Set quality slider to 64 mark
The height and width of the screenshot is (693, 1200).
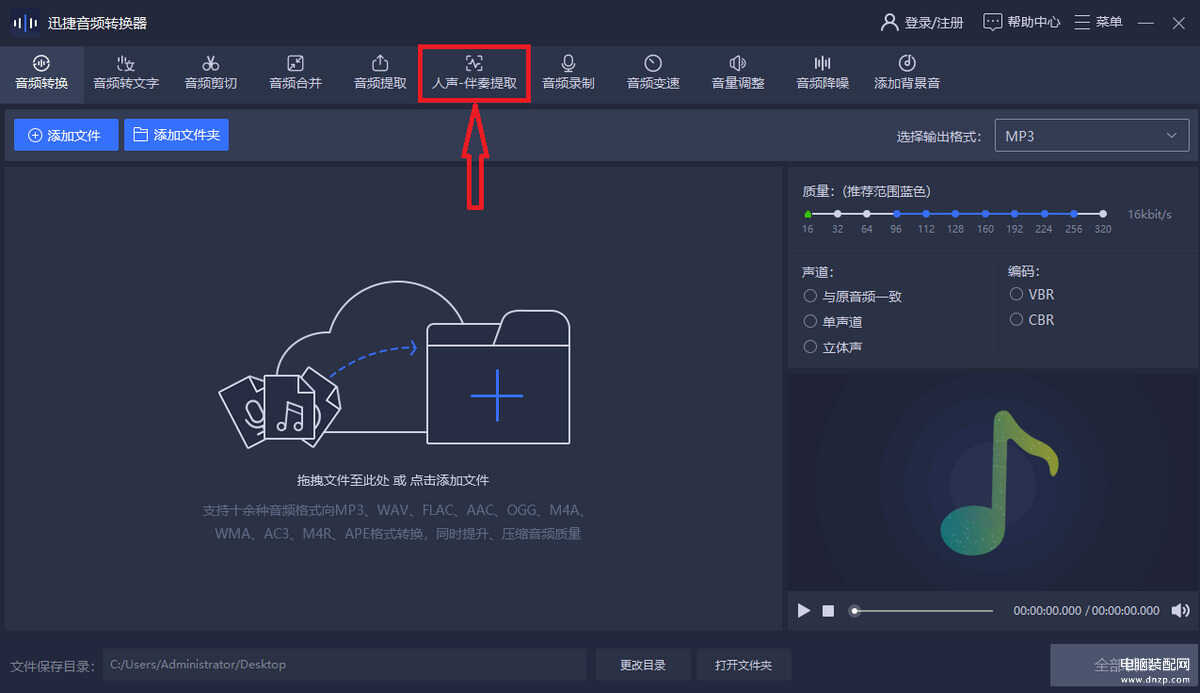867,213
